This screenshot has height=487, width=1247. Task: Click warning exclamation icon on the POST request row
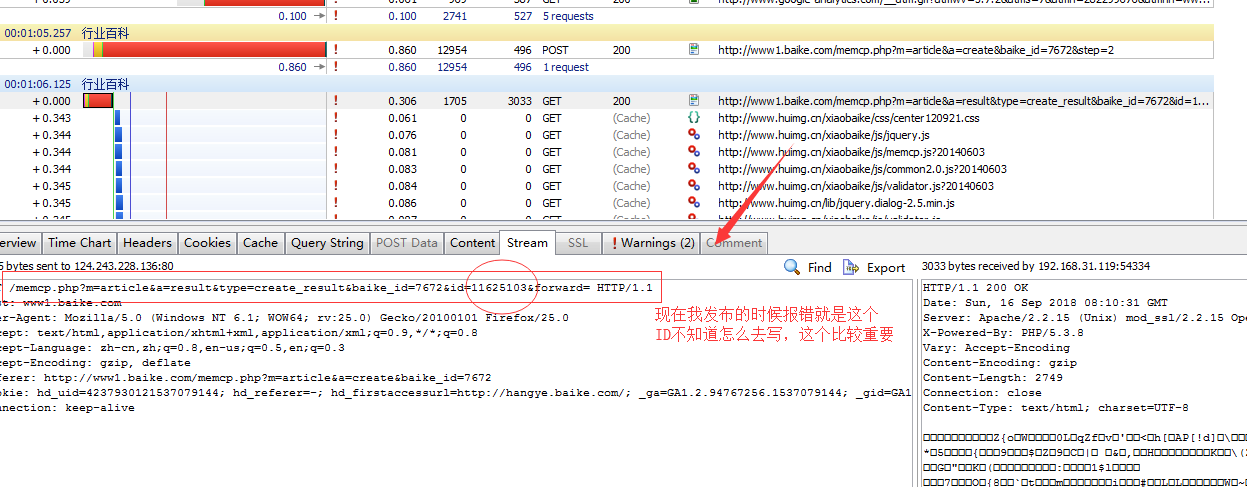(x=335, y=49)
